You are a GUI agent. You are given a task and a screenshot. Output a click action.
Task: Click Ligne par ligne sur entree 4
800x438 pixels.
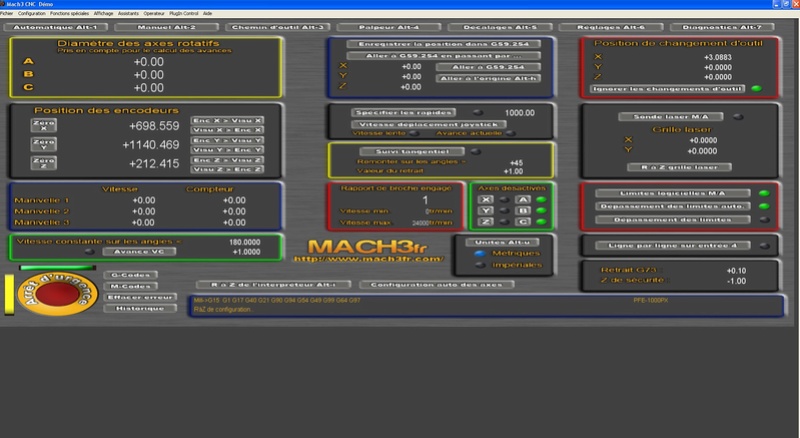pos(672,246)
